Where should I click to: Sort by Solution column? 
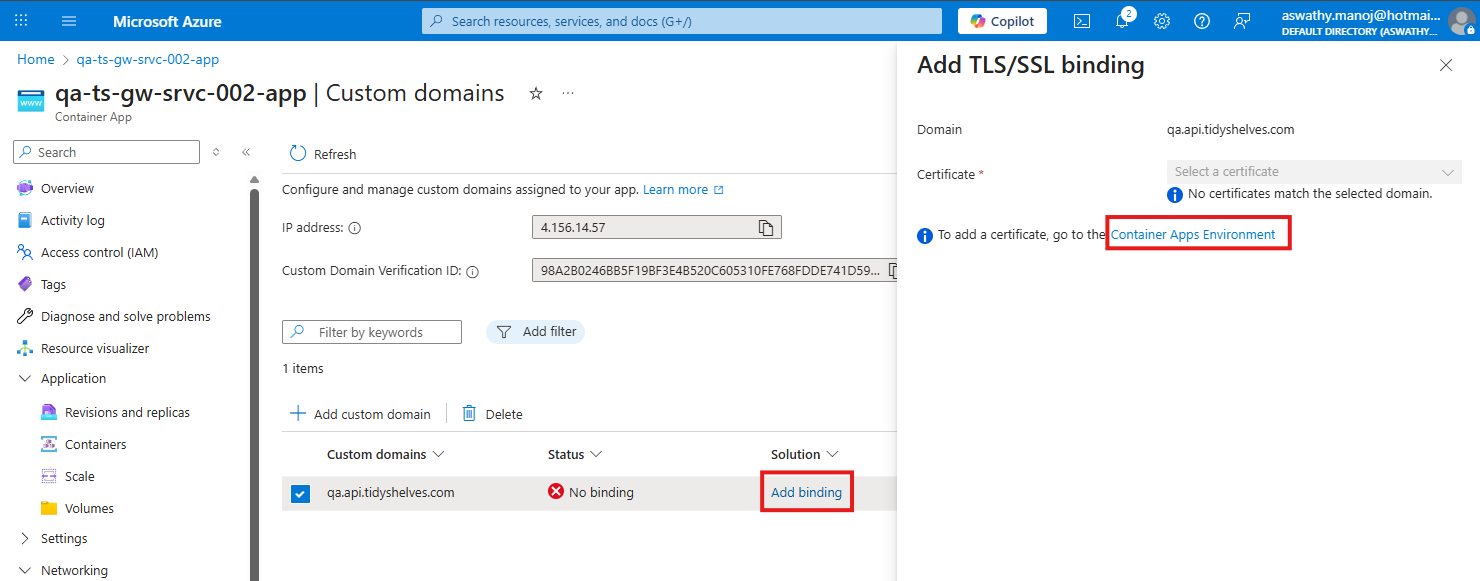click(x=804, y=454)
